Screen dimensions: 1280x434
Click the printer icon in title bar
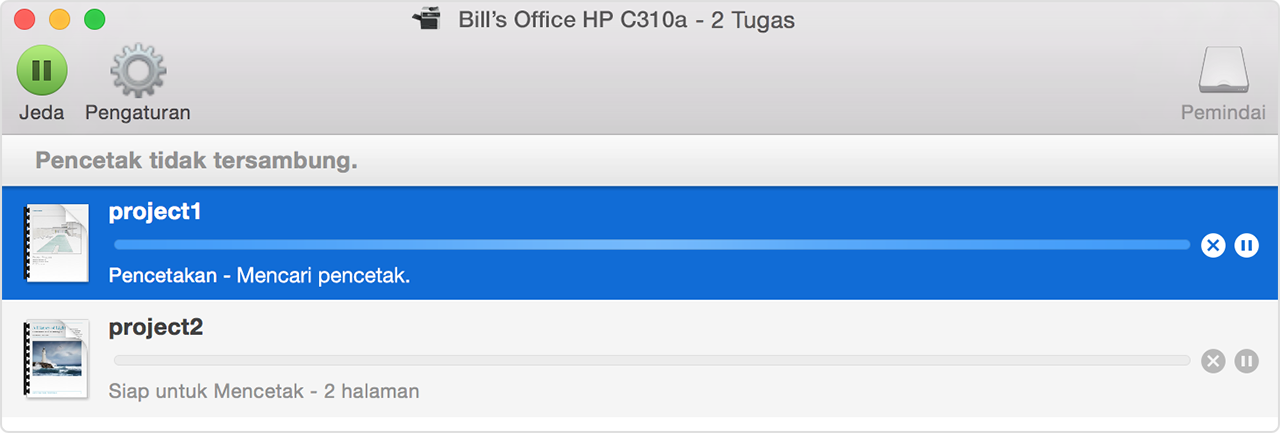pyautogui.click(x=426, y=19)
